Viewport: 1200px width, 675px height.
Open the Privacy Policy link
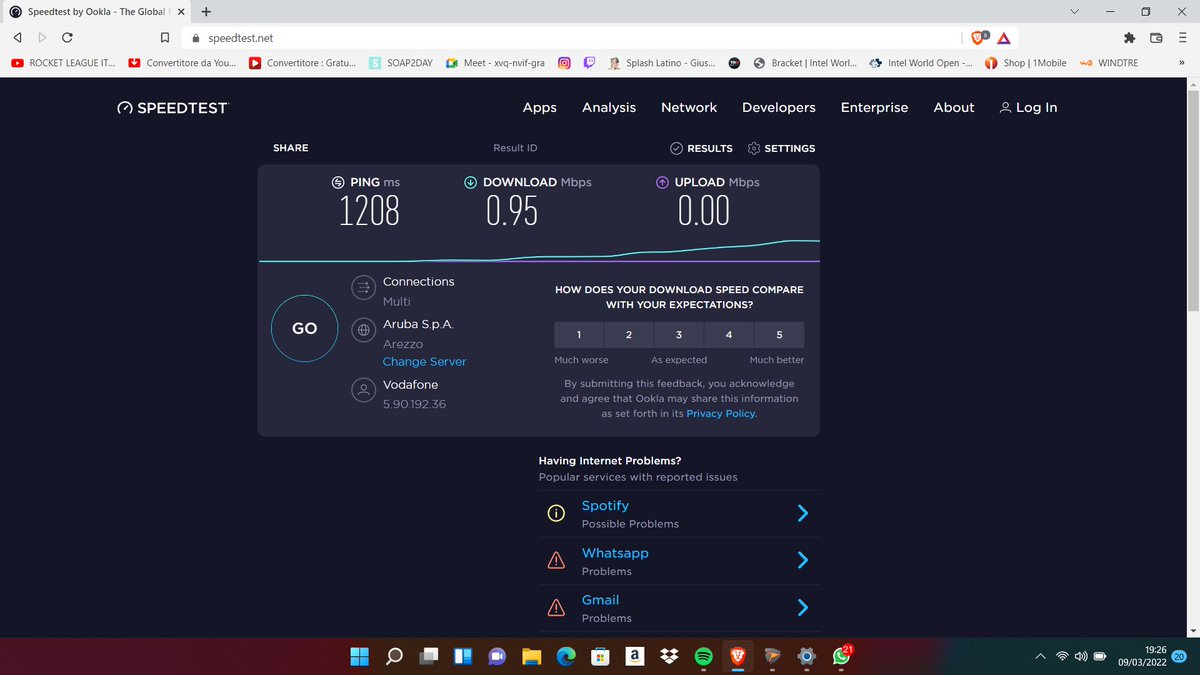tap(721, 414)
